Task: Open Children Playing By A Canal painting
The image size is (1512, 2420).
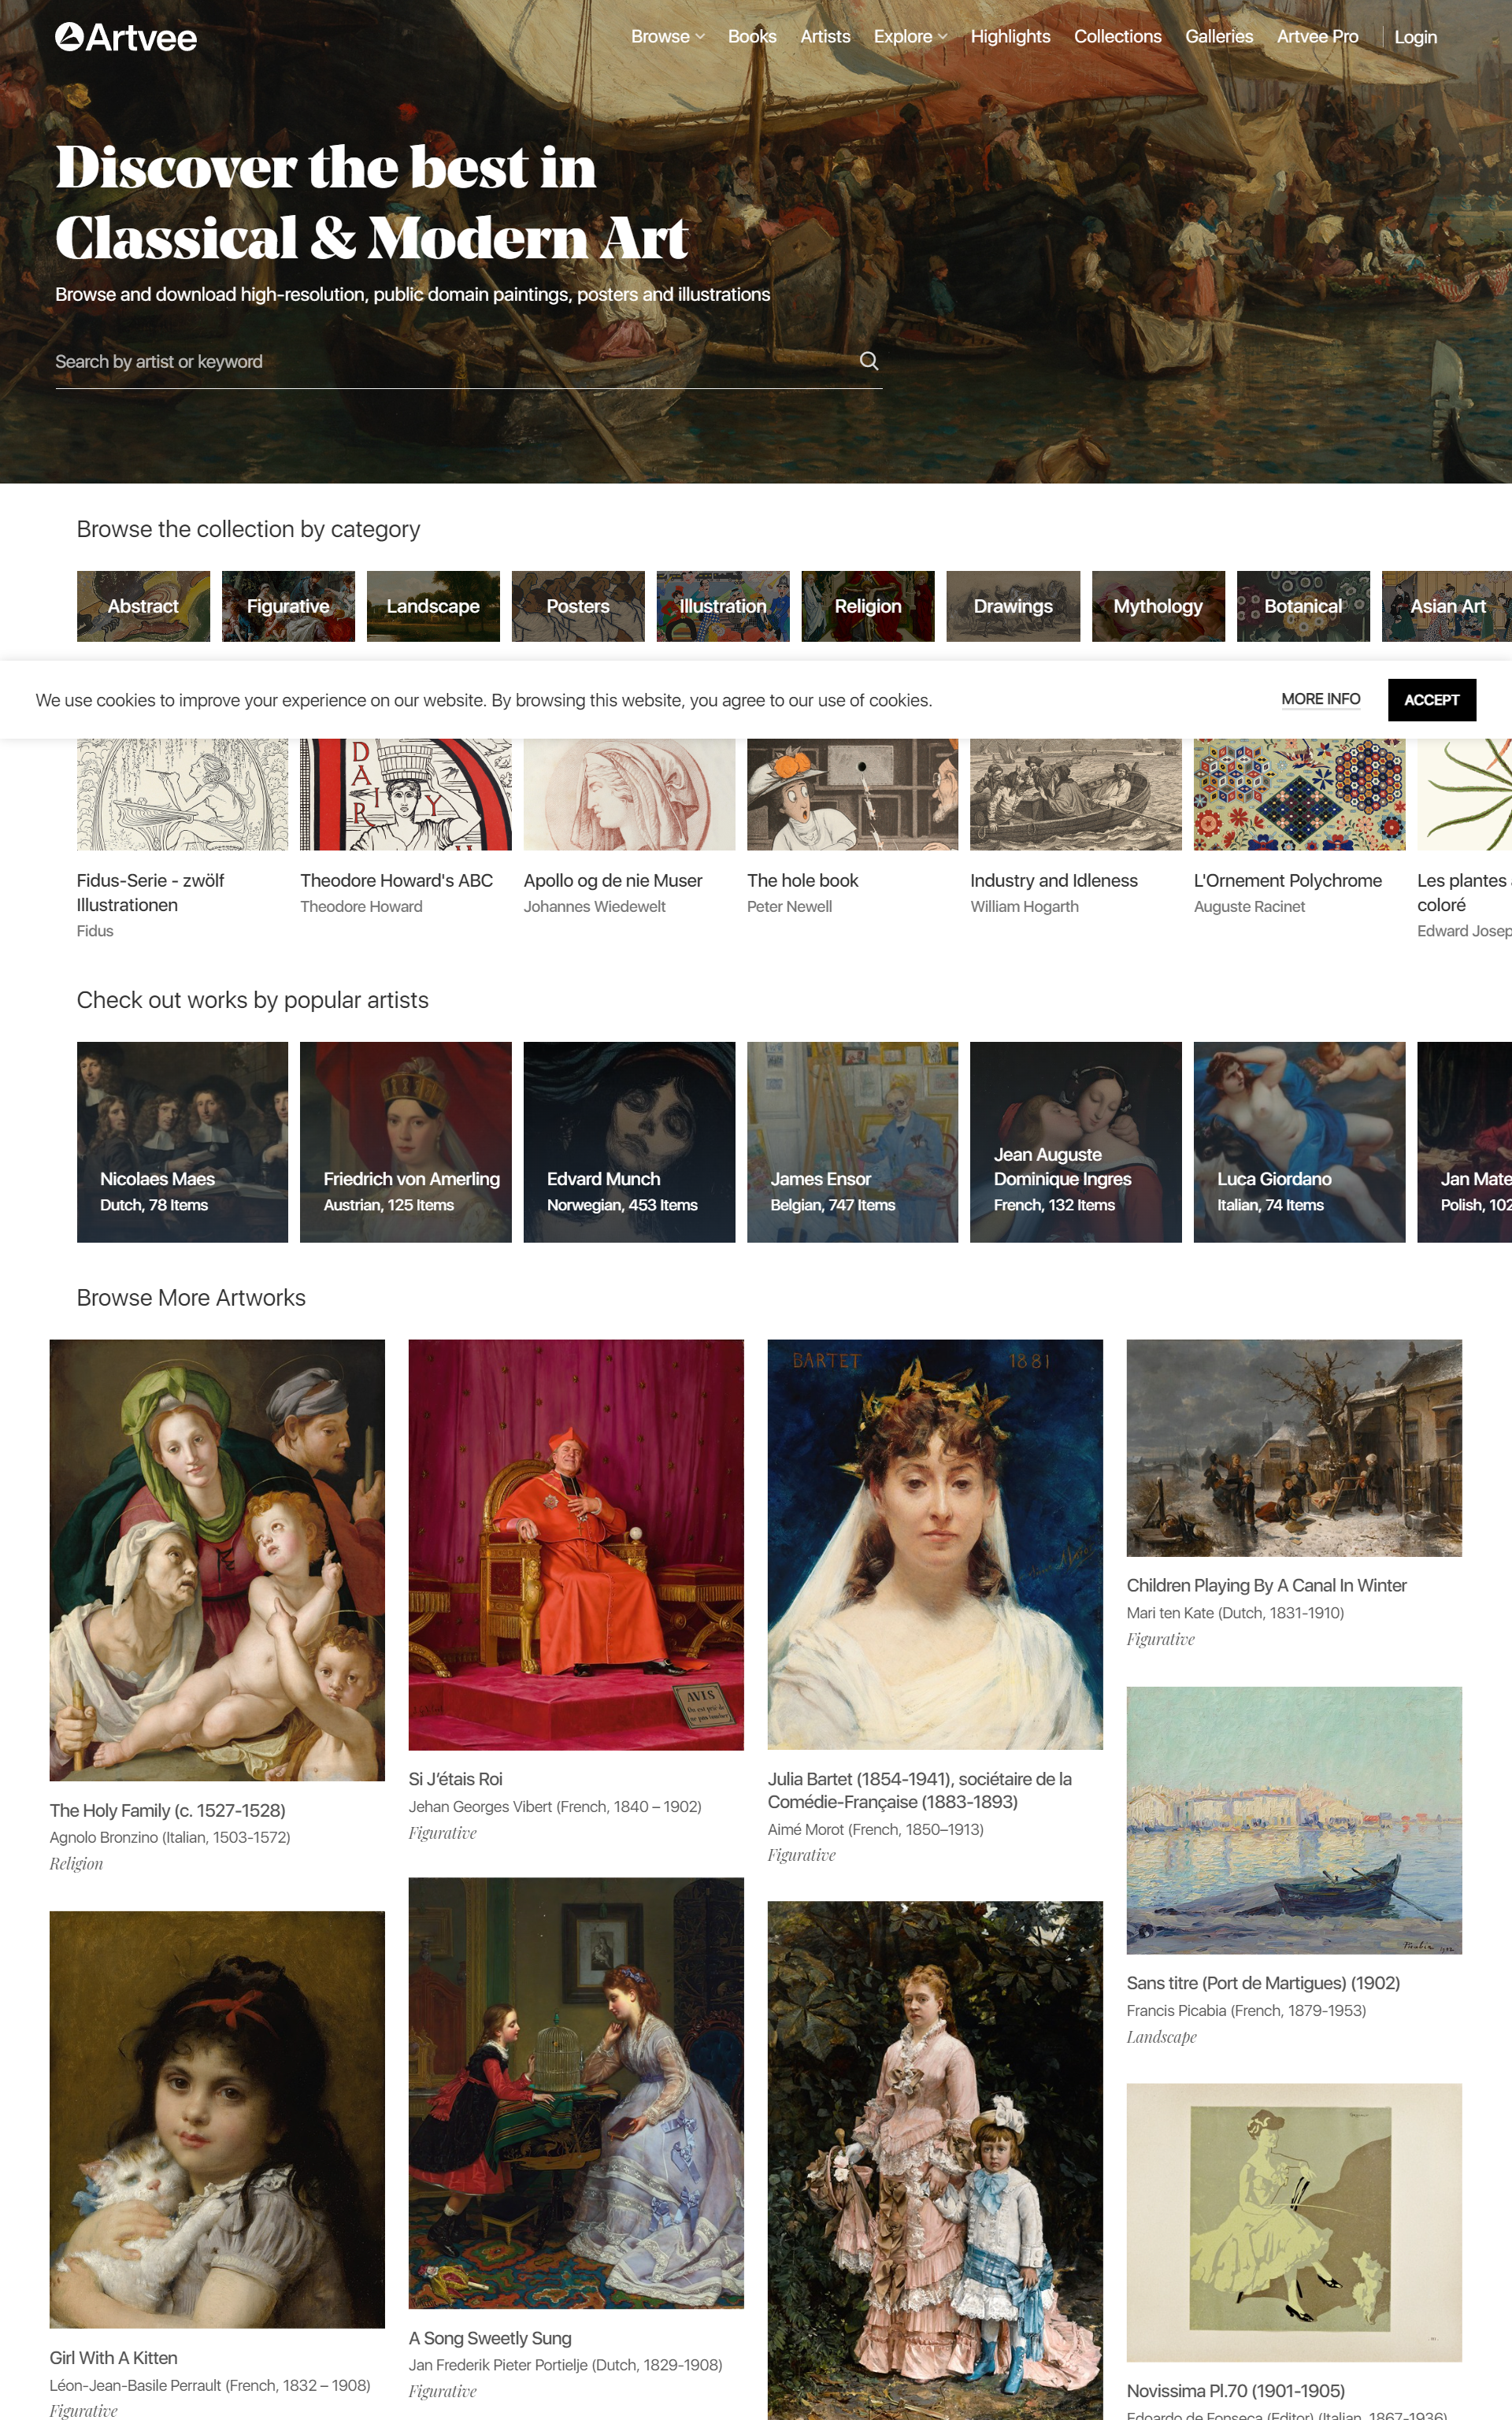Action: pos(1294,1448)
